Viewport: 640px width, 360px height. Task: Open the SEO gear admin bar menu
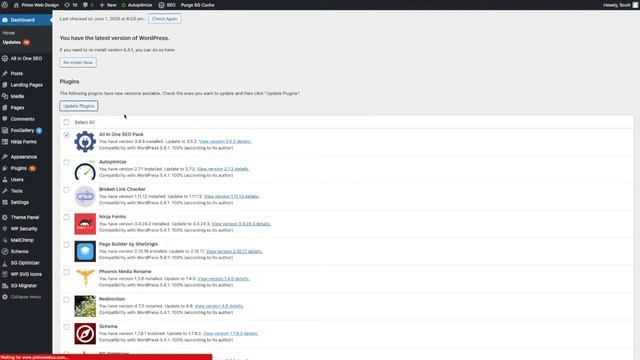pos(167,5)
